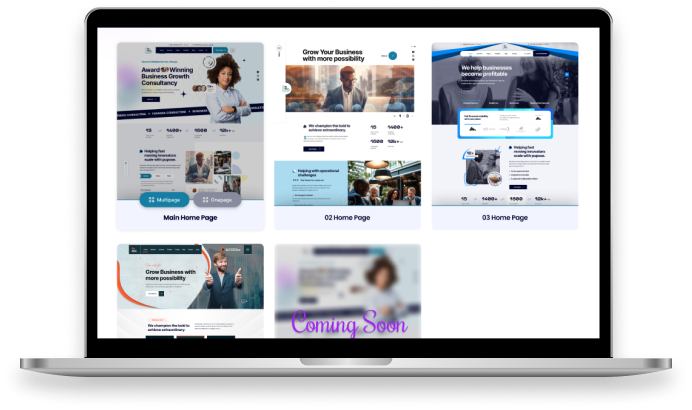Click the dark navigation bar in Main Home preview
692x410 pixels.
point(186,49)
